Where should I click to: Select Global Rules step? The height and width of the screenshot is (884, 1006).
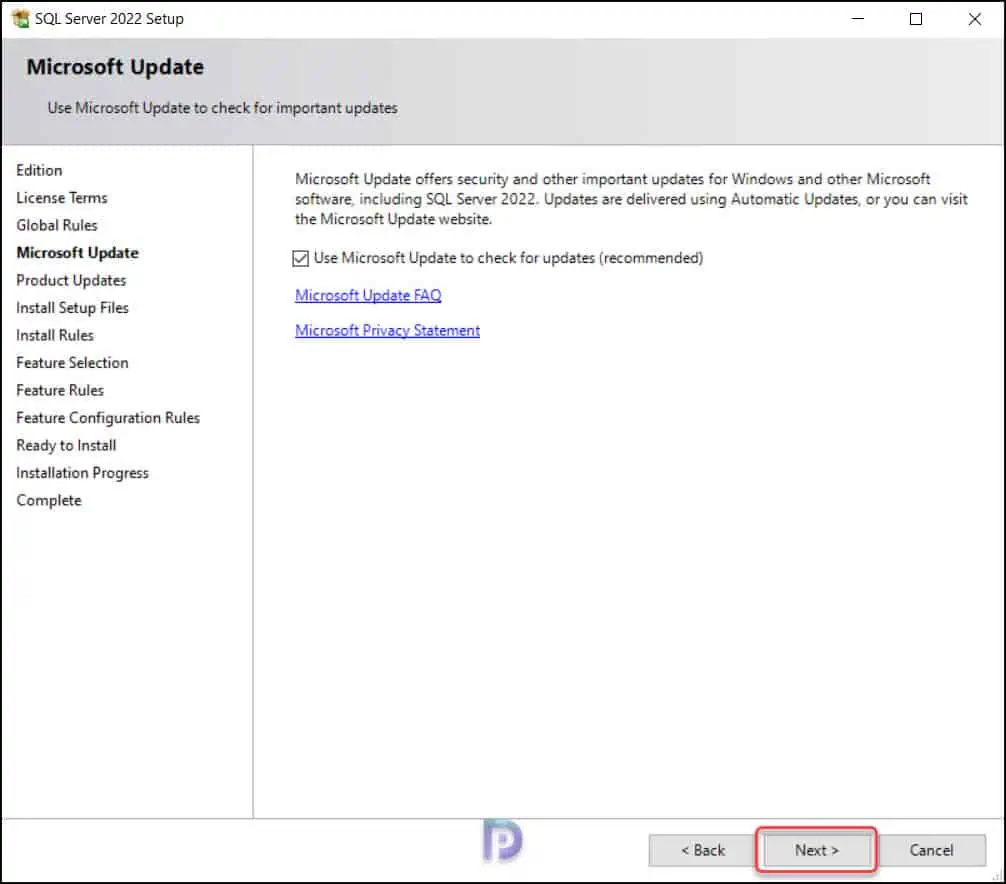tap(56, 225)
